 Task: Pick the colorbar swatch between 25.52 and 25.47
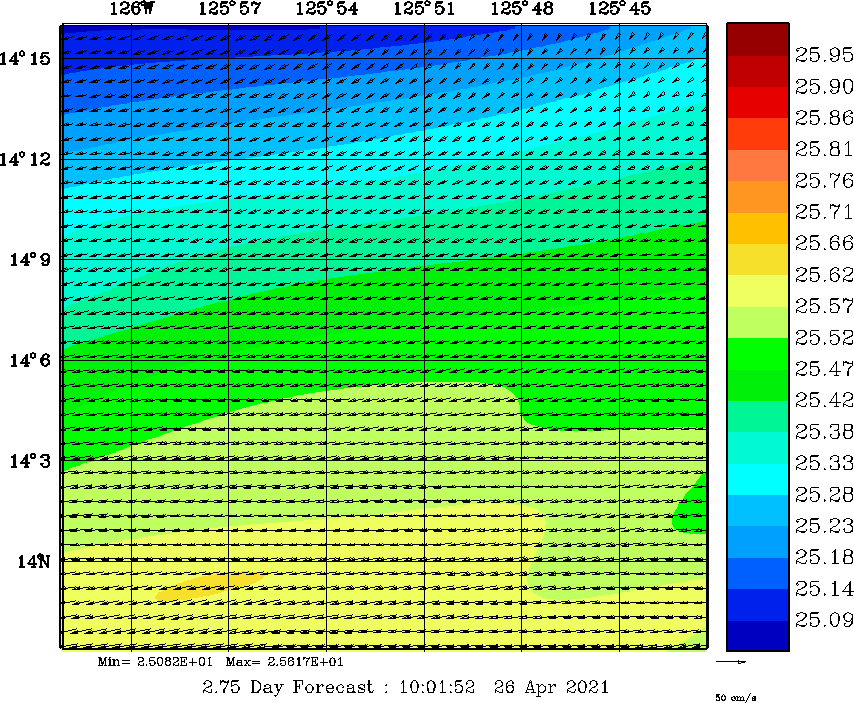click(758, 353)
